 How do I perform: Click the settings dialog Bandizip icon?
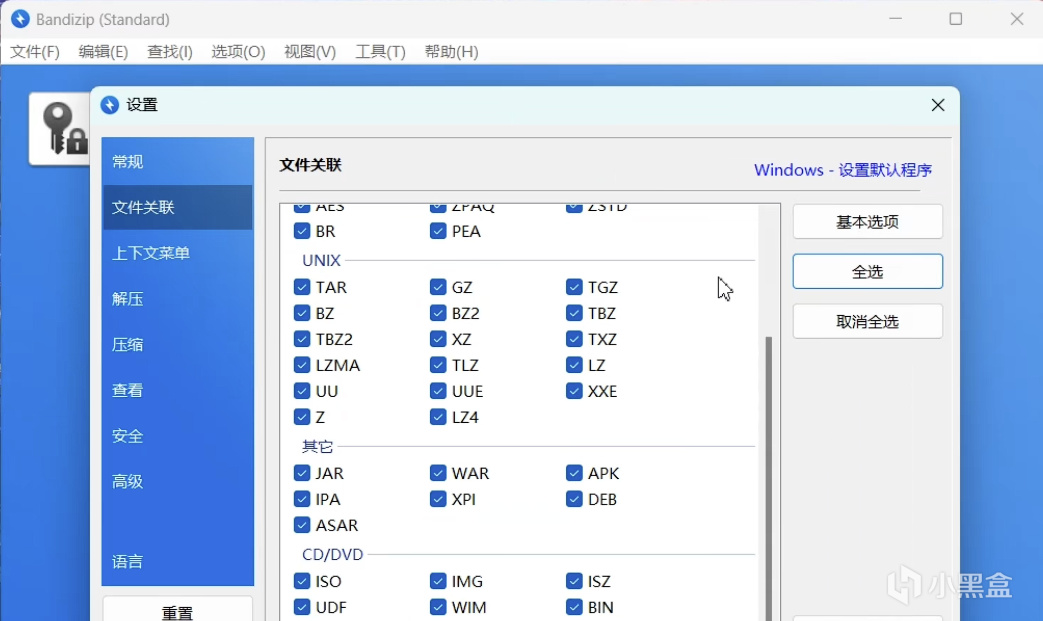point(110,105)
